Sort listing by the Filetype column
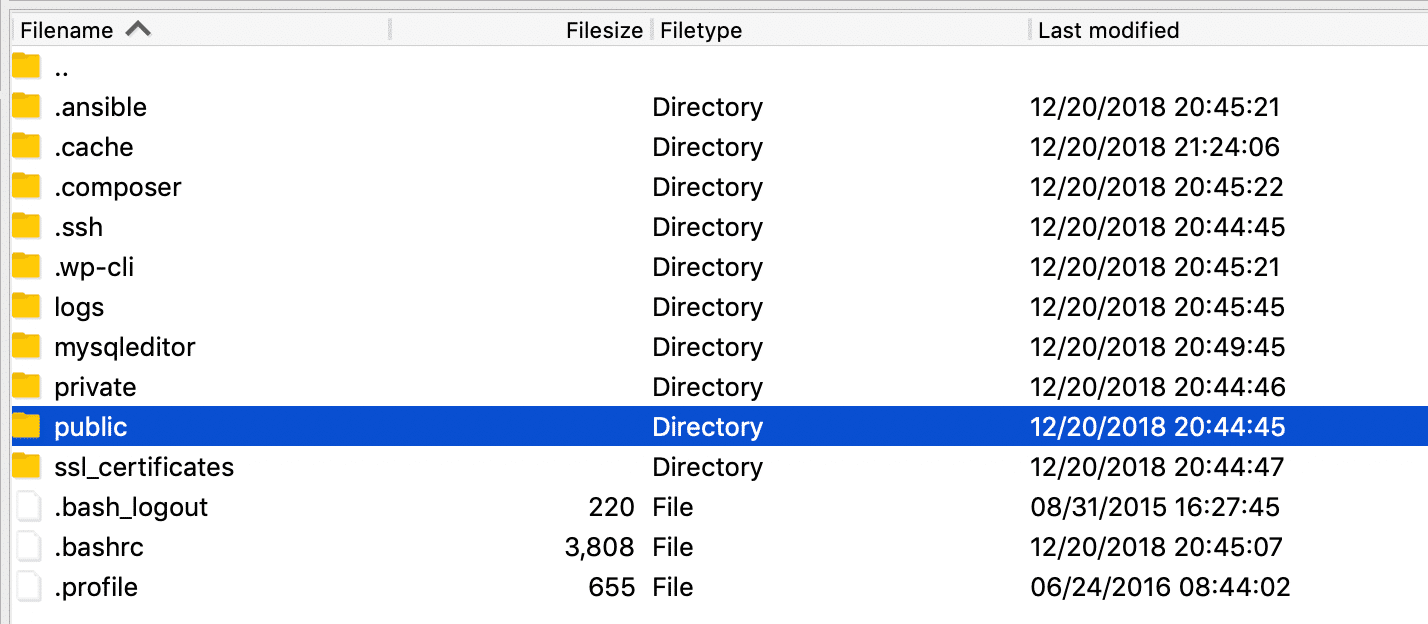The image size is (1428, 624). pos(700,29)
